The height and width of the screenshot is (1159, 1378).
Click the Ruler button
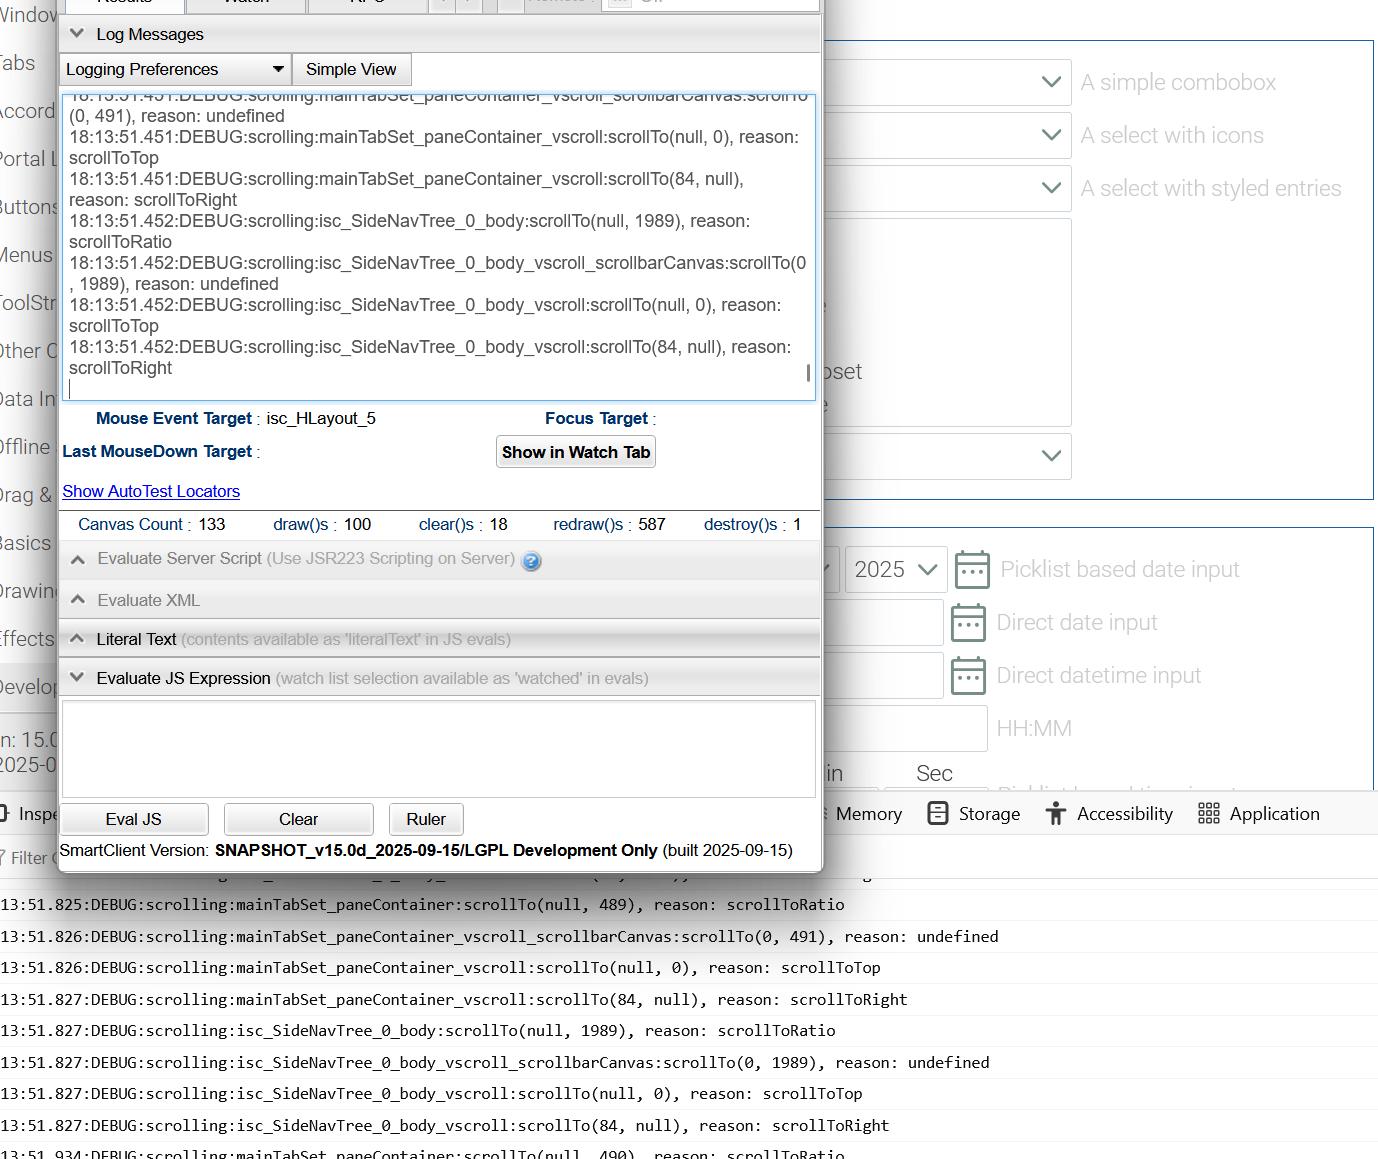click(426, 819)
